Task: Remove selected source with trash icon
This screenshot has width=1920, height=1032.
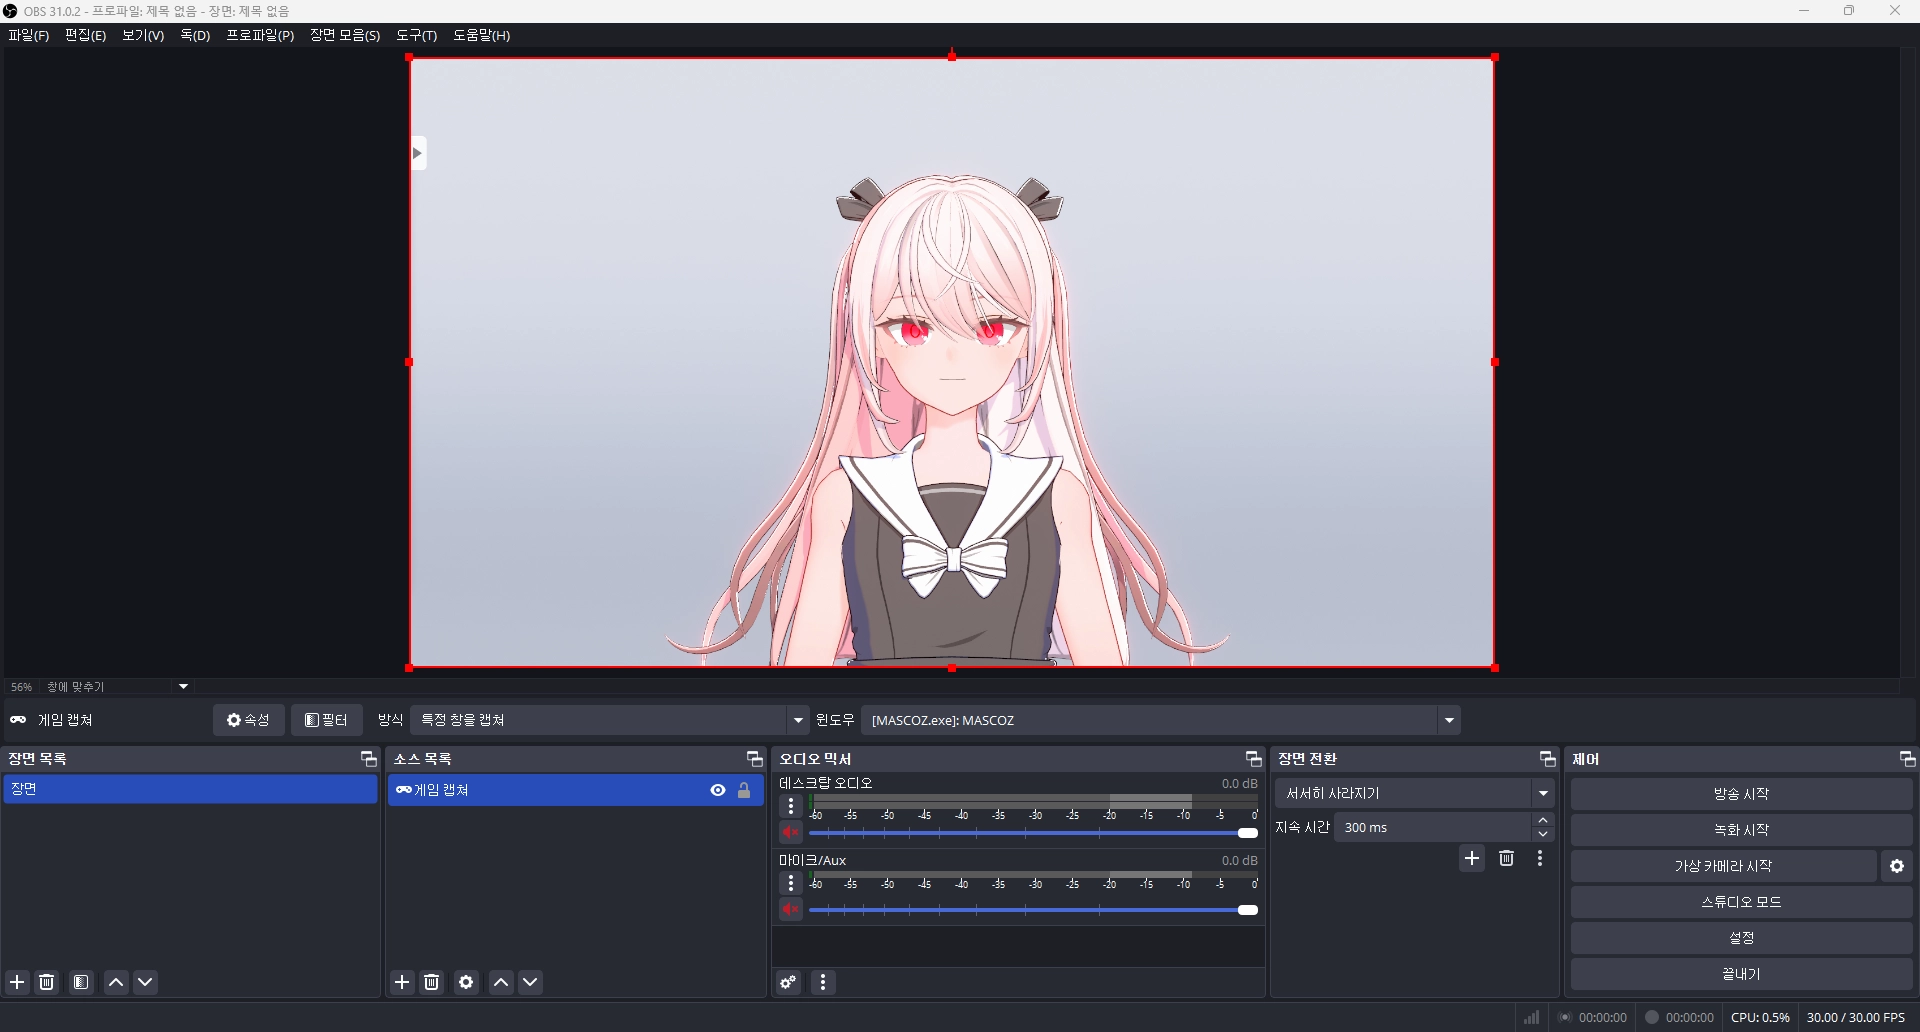Action: (432, 982)
